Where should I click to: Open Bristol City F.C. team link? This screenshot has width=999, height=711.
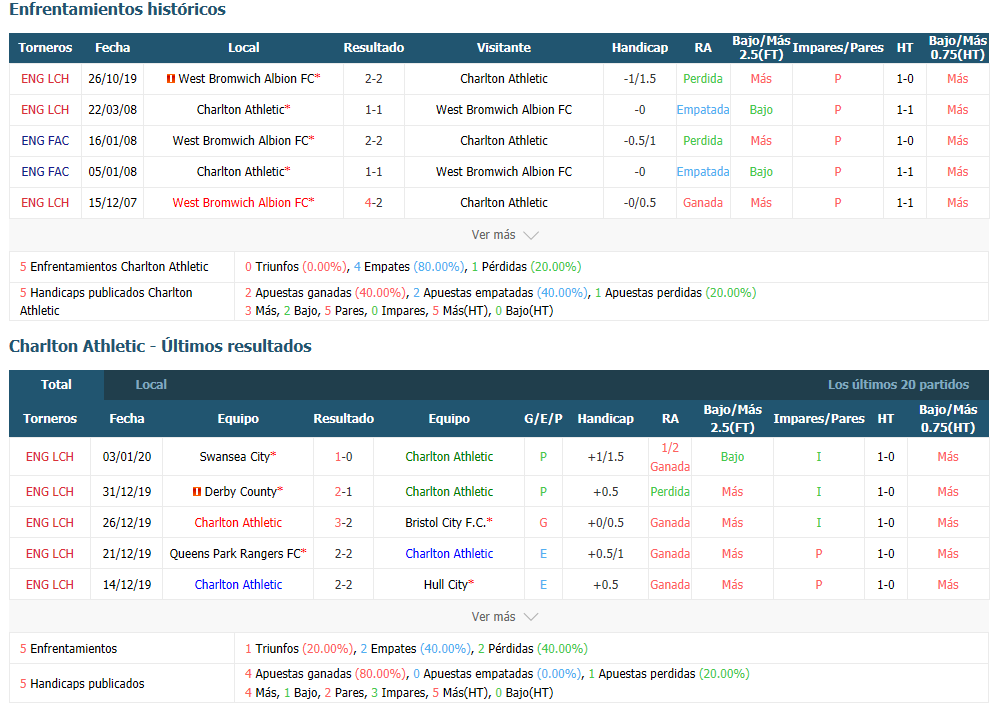pyautogui.click(x=445, y=523)
